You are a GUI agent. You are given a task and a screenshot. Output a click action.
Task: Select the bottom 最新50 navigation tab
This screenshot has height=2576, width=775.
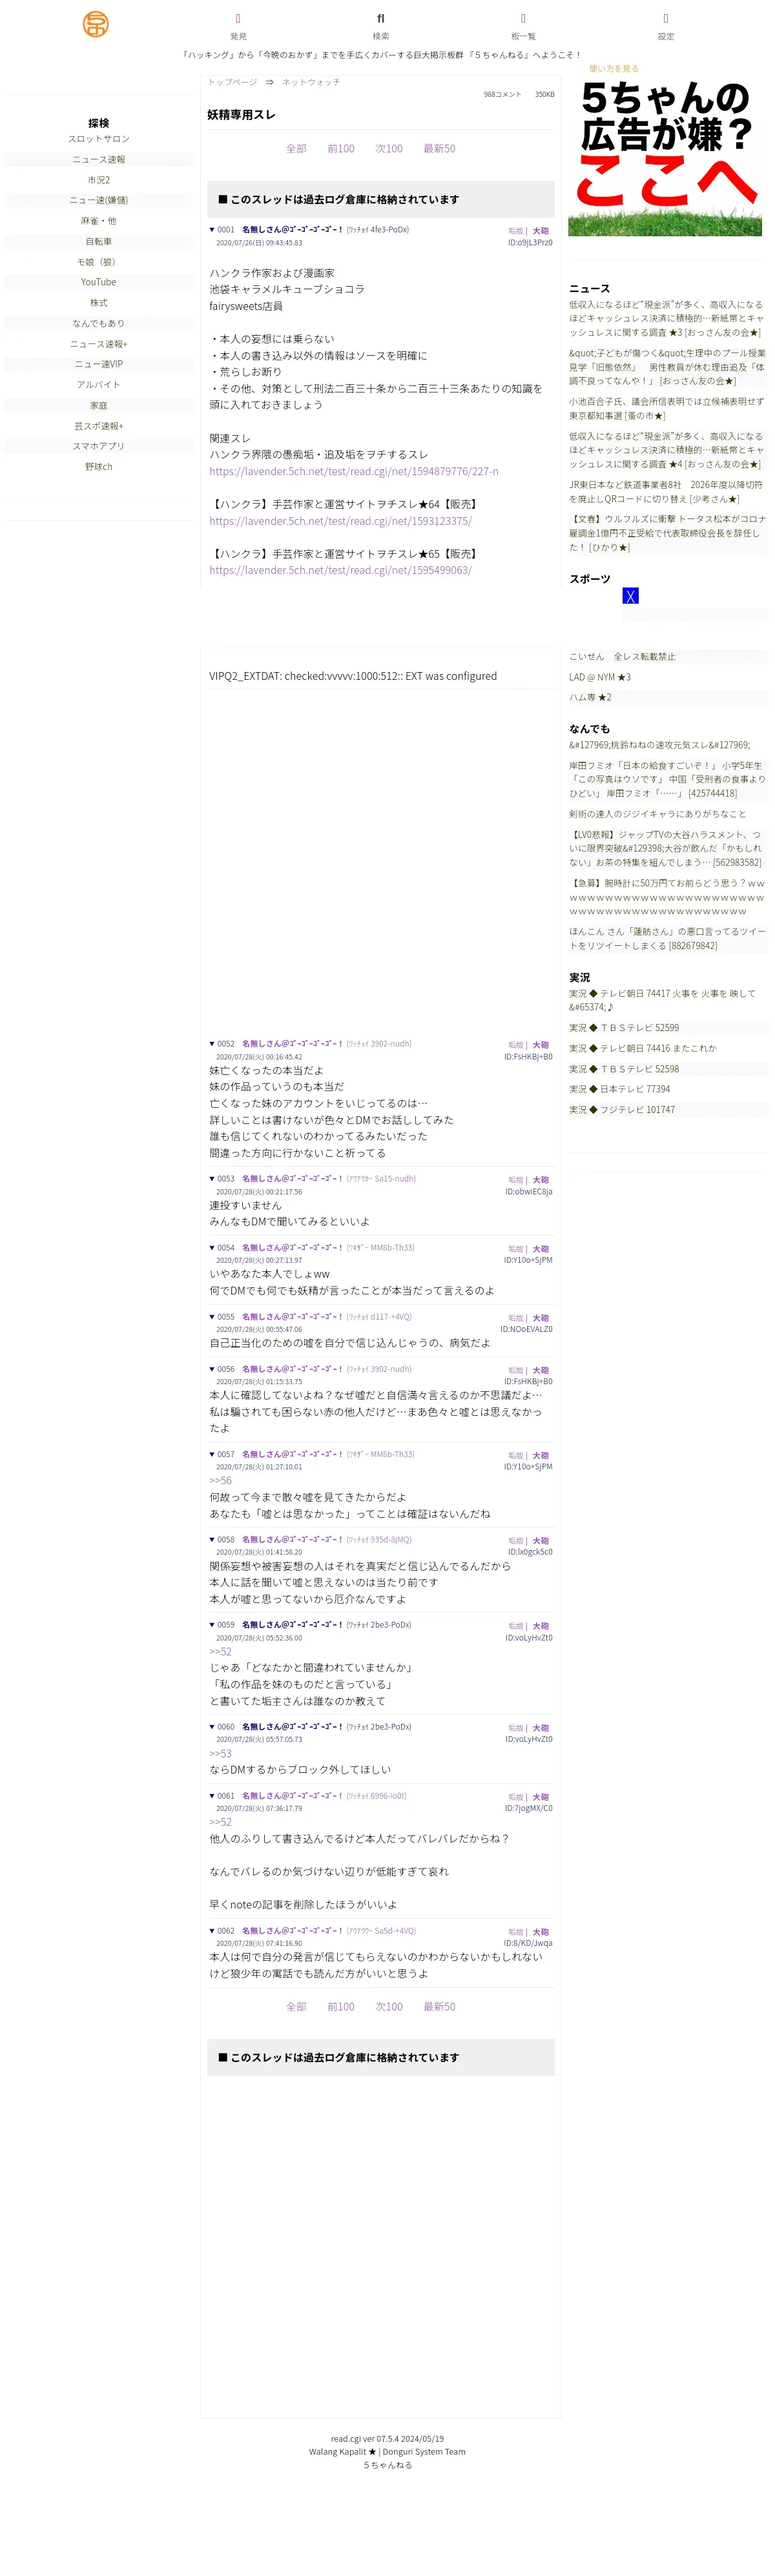pos(439,2007)
